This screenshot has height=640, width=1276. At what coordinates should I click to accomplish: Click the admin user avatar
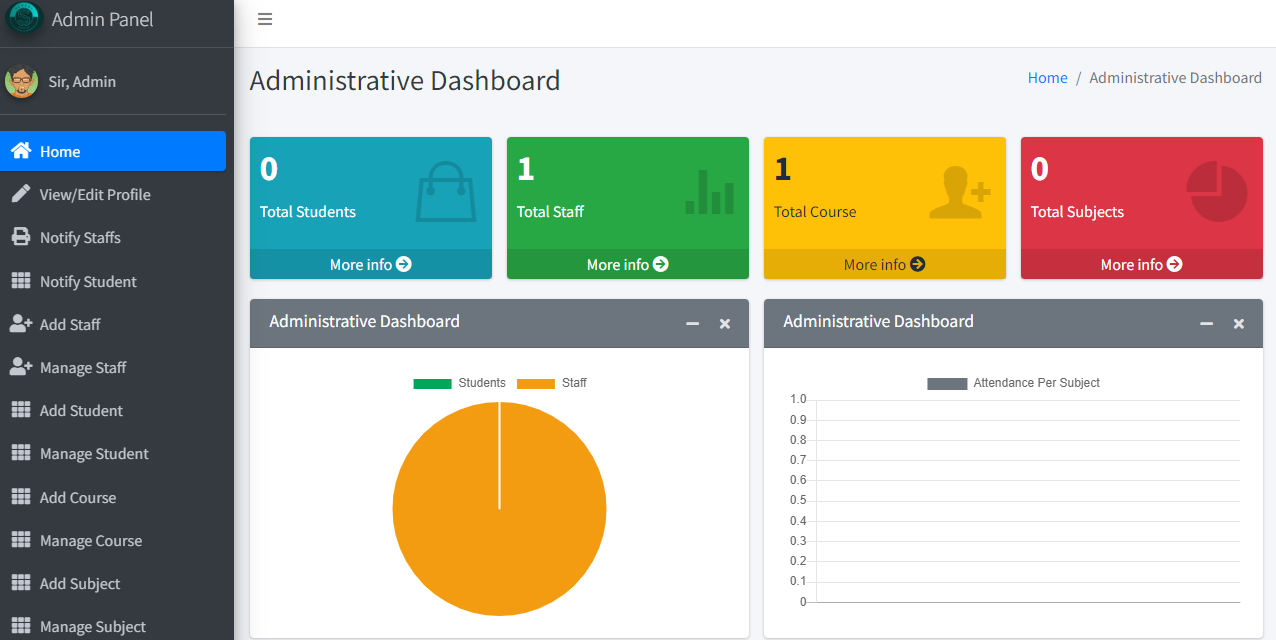21,82
